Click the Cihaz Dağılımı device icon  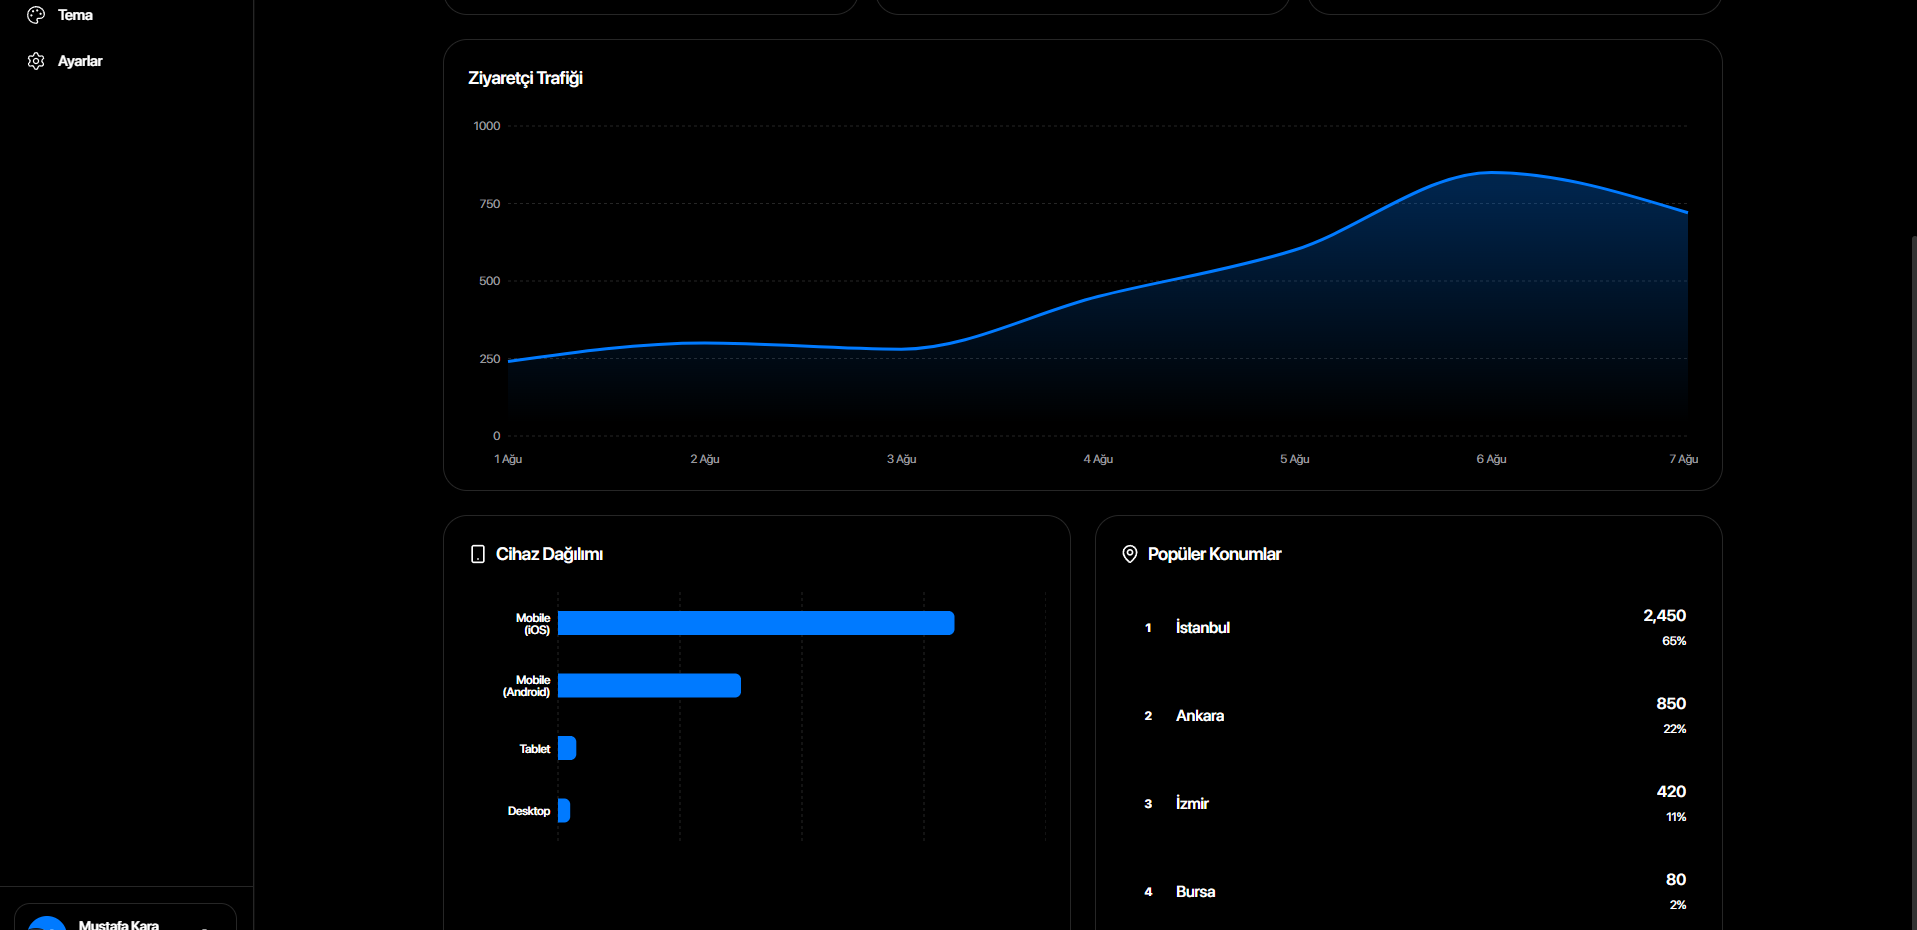pyautogui.click(x=478, y=554)
